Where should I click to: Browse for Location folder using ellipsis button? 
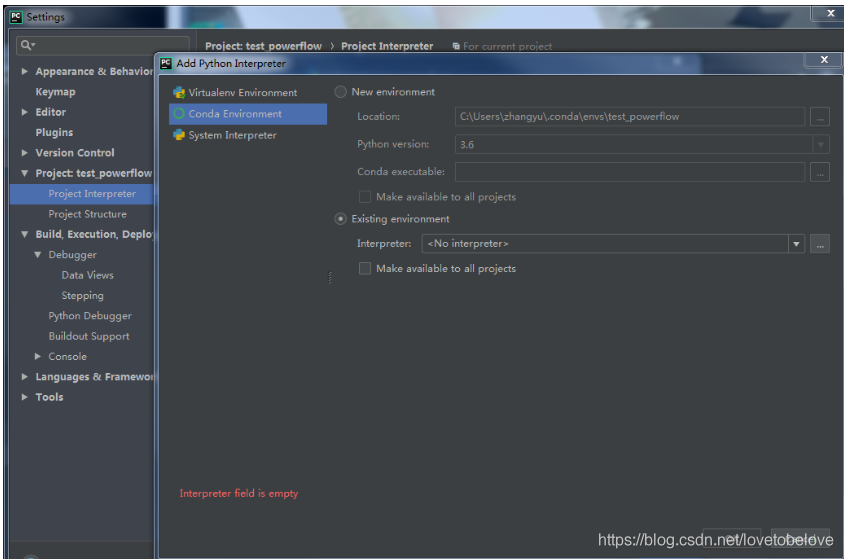tap(820, 117)
